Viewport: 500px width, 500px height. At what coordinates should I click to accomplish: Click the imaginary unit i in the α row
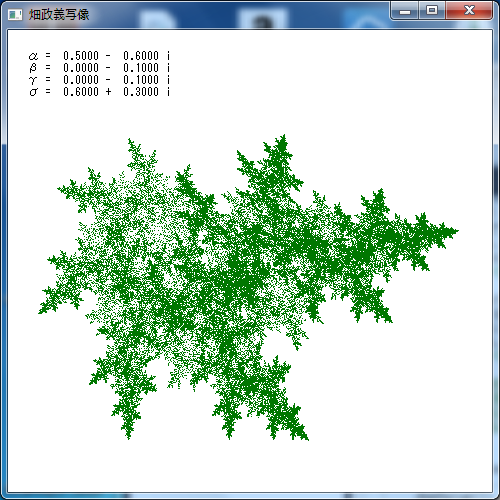(168, 56)
